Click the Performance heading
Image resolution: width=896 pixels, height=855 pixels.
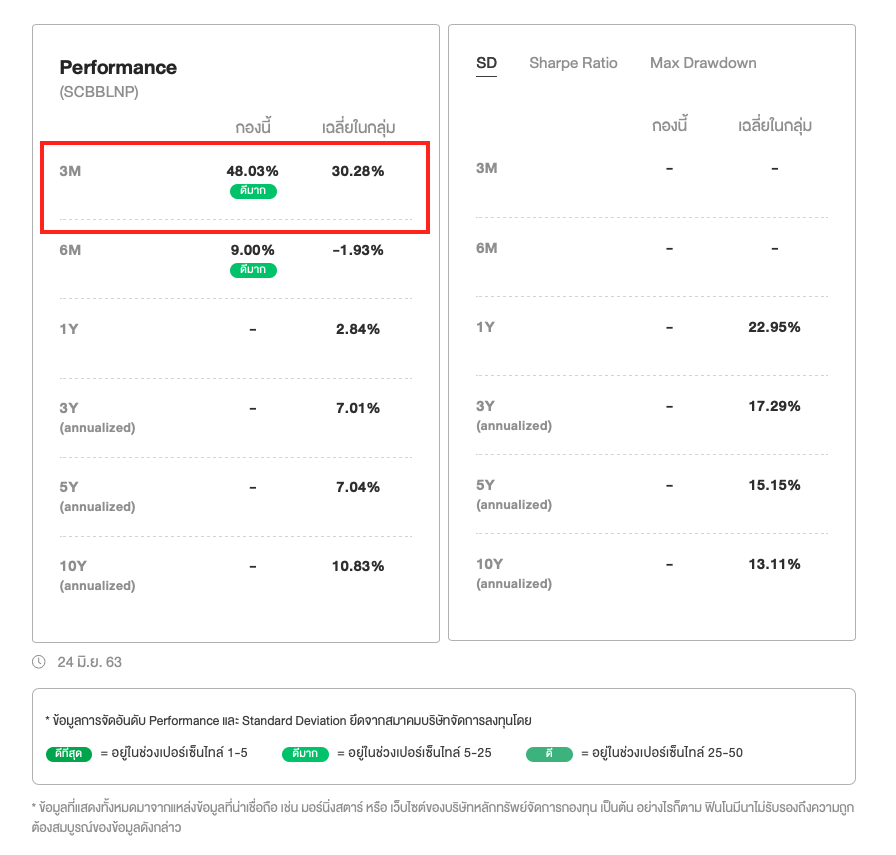pos(118,68)
